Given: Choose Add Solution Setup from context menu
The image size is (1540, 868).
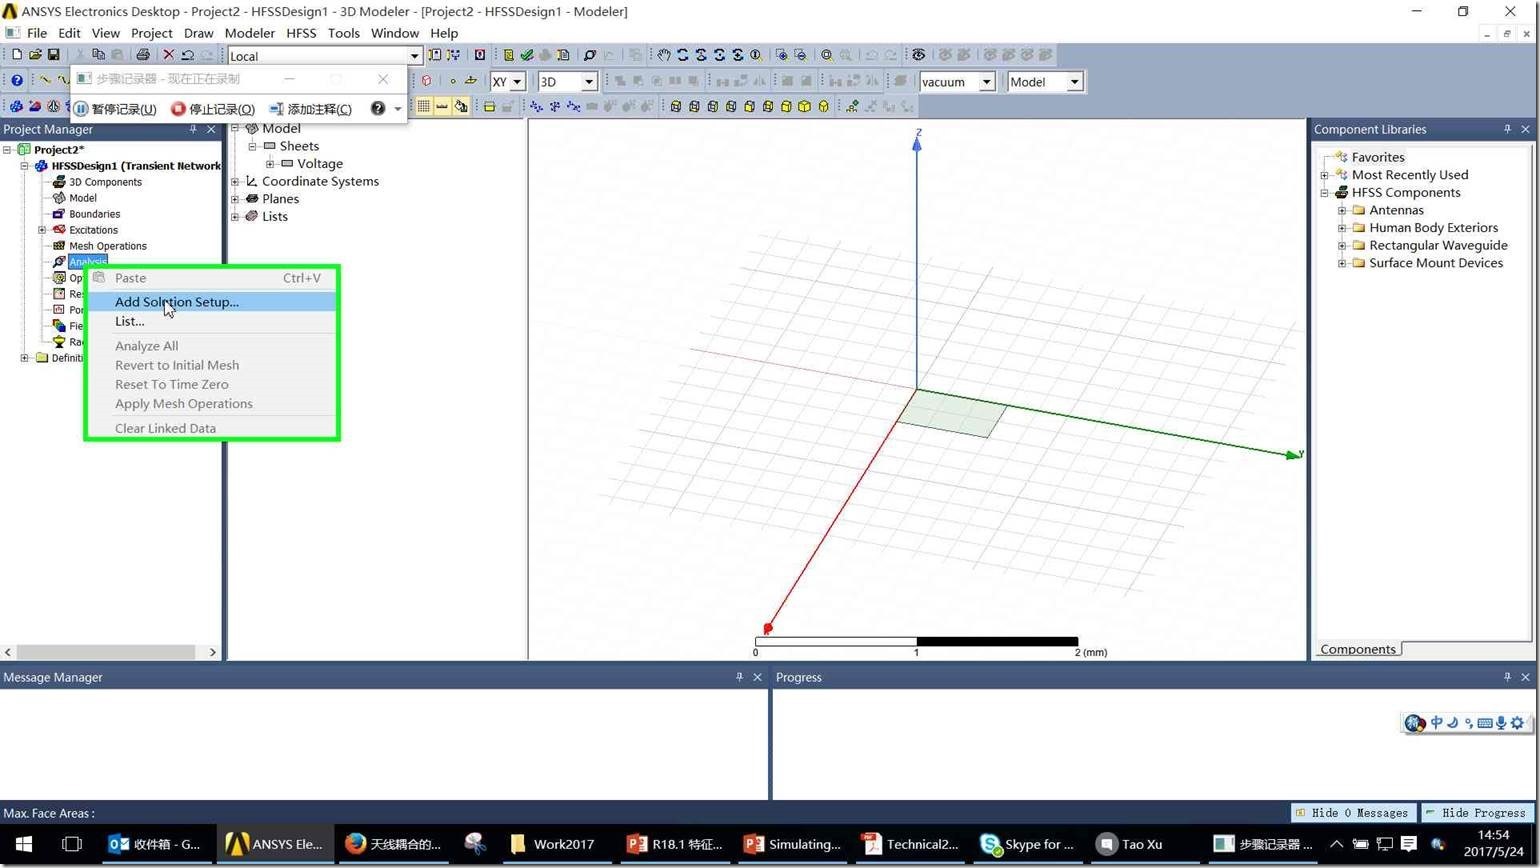Looking at the screenshot, I should point(212,302).
